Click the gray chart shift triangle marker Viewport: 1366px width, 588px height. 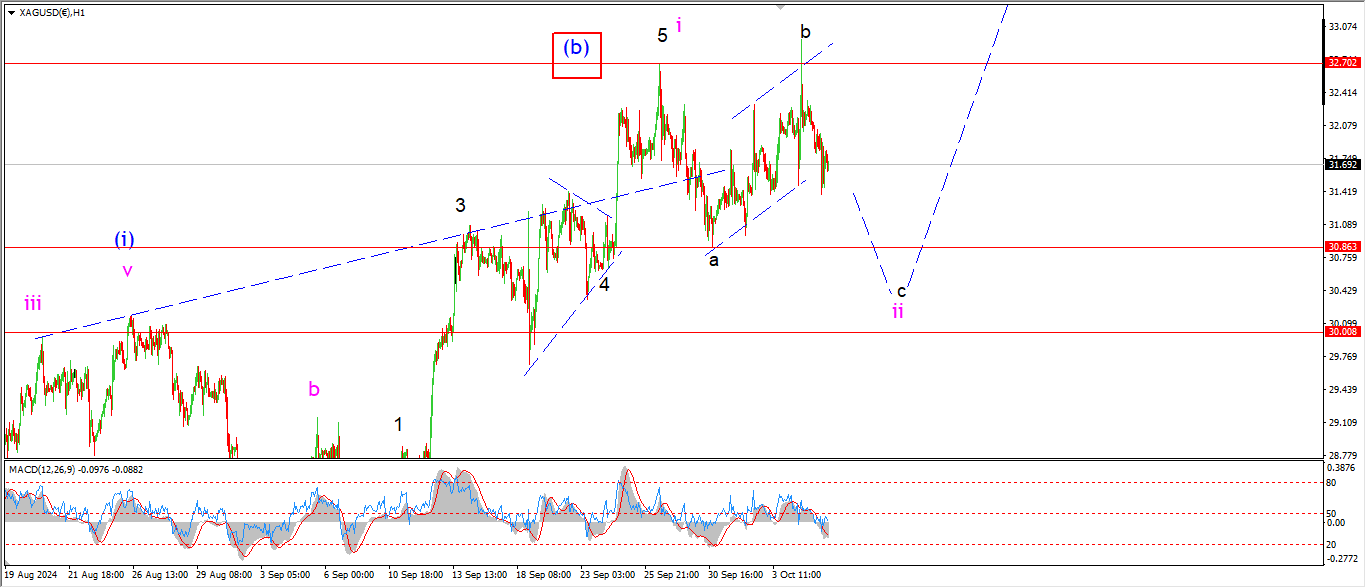[x=780, y=7]
